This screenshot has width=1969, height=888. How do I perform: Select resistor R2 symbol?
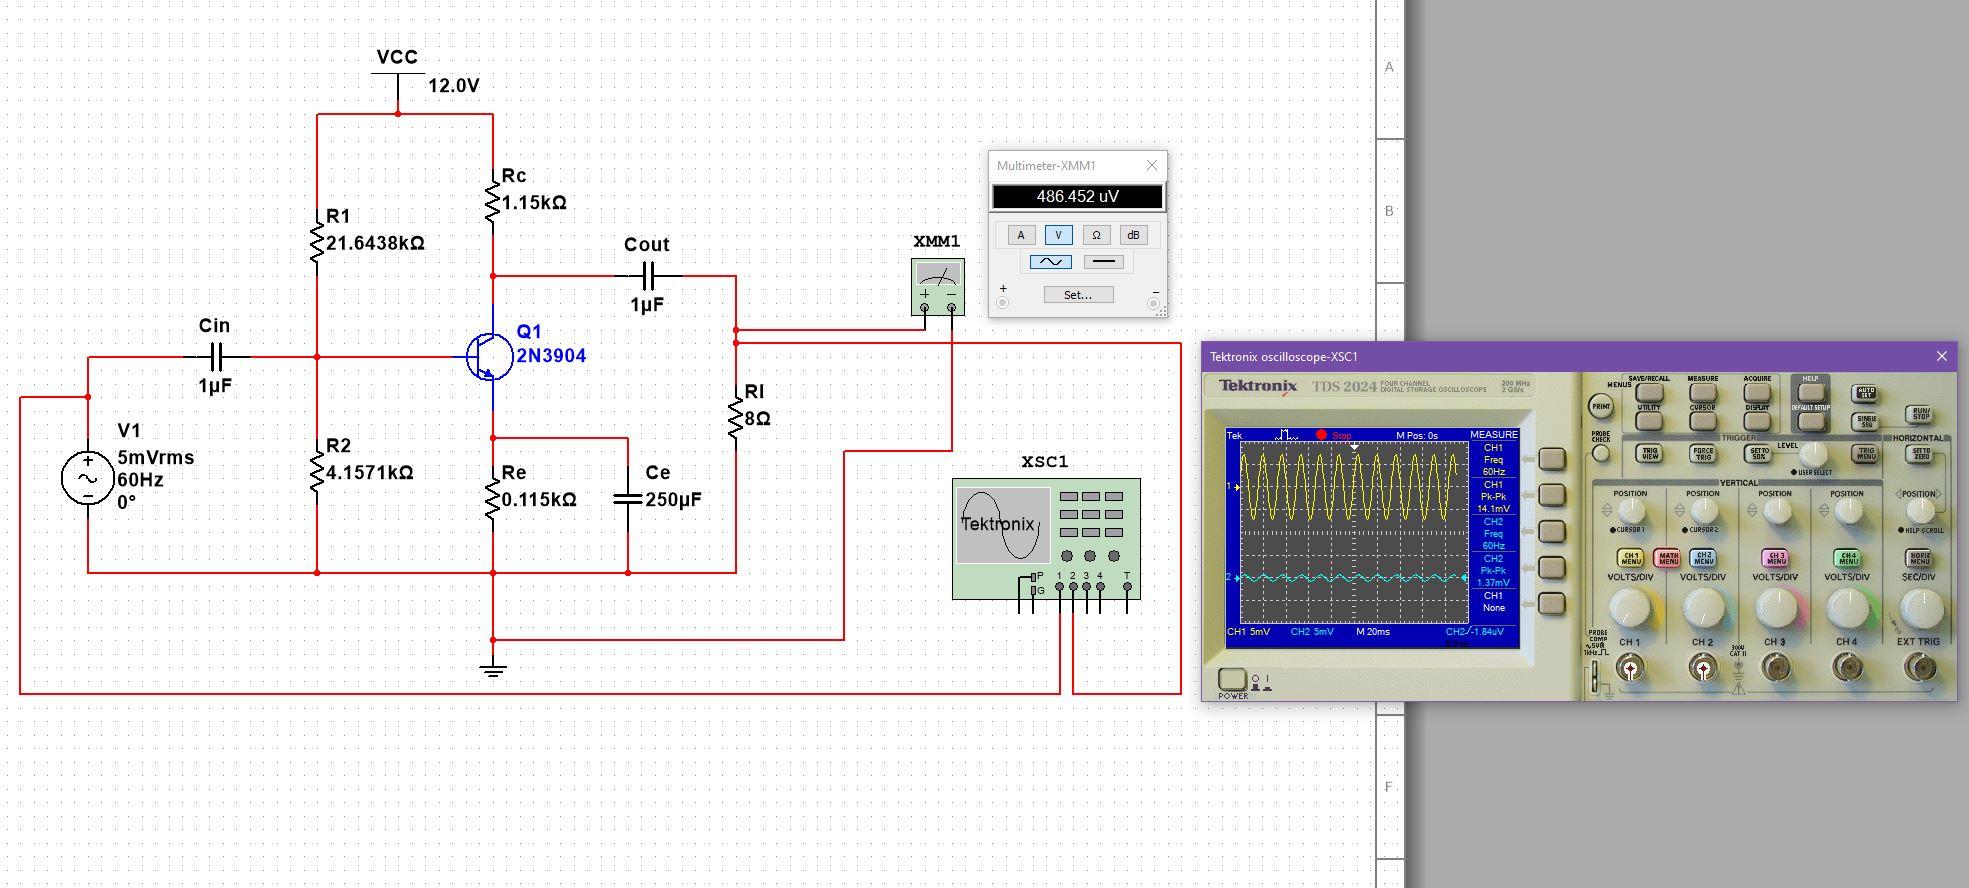[317, 472]
